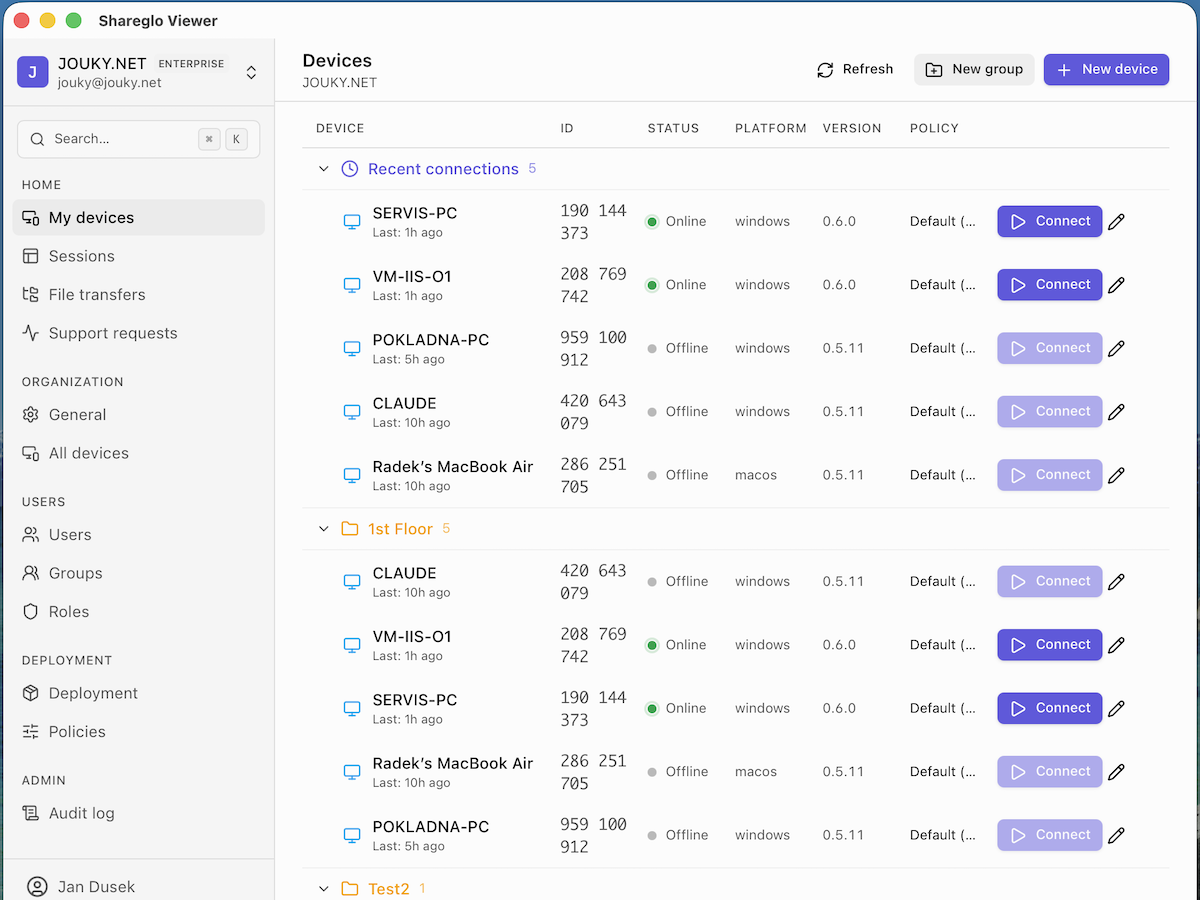Image resolution: width=1200 pixels, height=900 pixels.
Task: Collapse the Test2 group
Action: (x=323, y=888)
